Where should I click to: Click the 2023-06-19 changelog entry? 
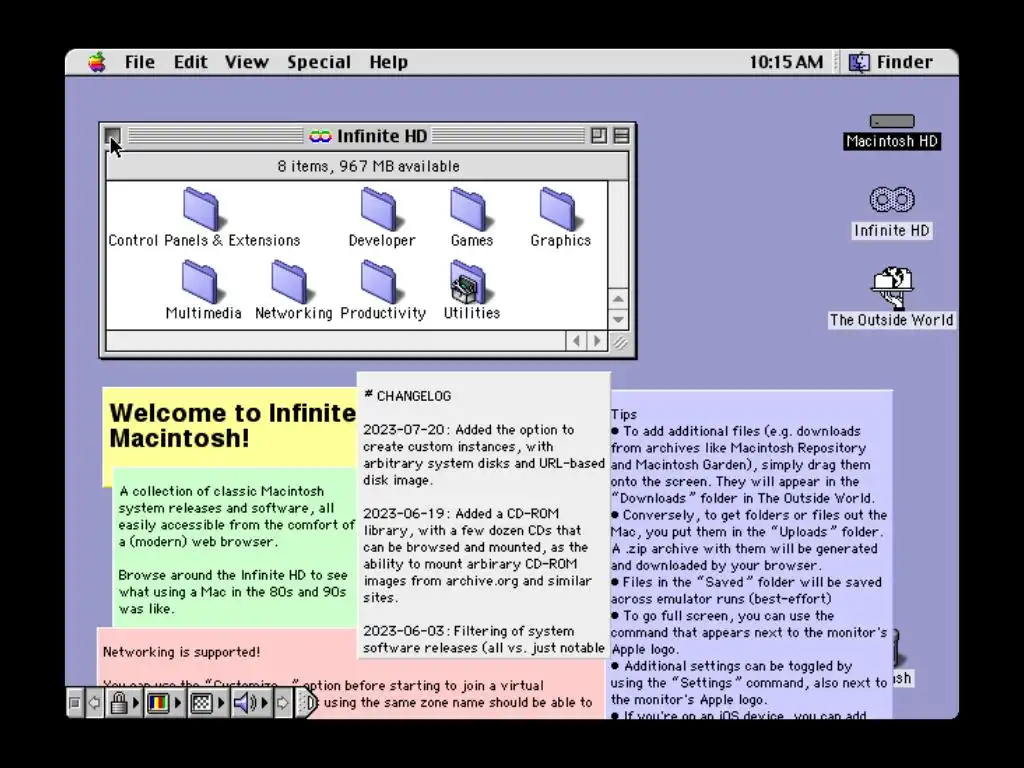pos(477,555)
